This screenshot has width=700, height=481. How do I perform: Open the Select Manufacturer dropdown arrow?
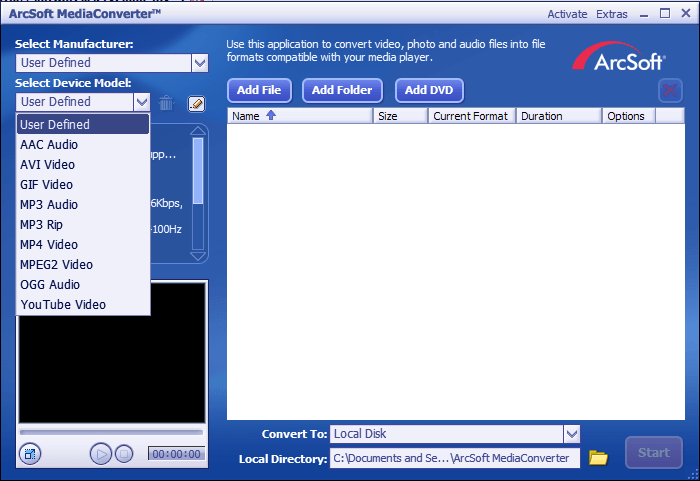[x=200, y=63]
